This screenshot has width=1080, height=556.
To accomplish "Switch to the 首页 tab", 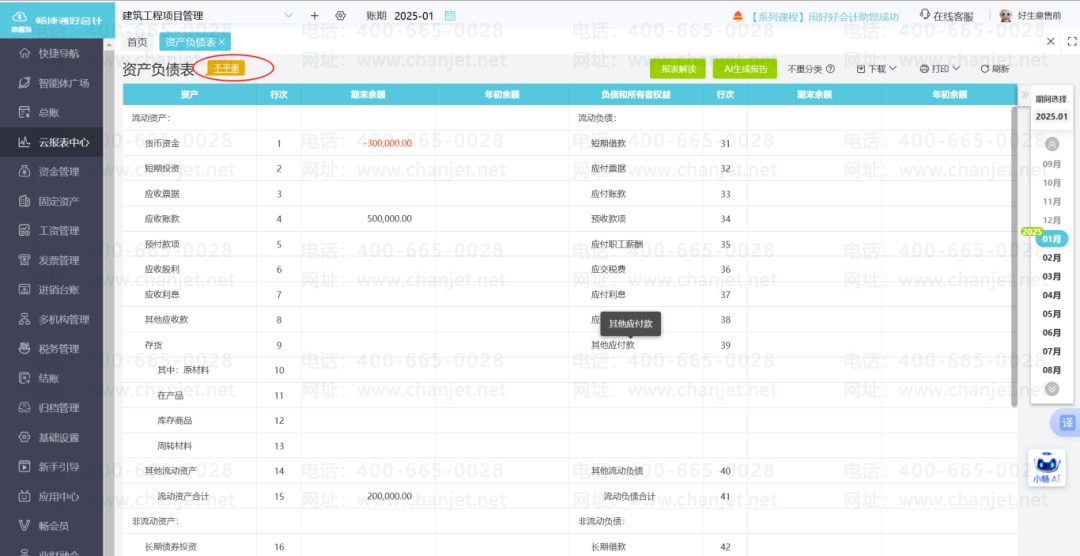I will [137, 42].
